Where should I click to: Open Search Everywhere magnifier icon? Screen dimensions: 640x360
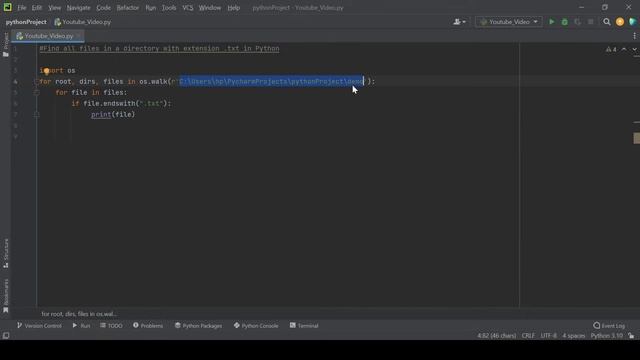pos(607,22)
